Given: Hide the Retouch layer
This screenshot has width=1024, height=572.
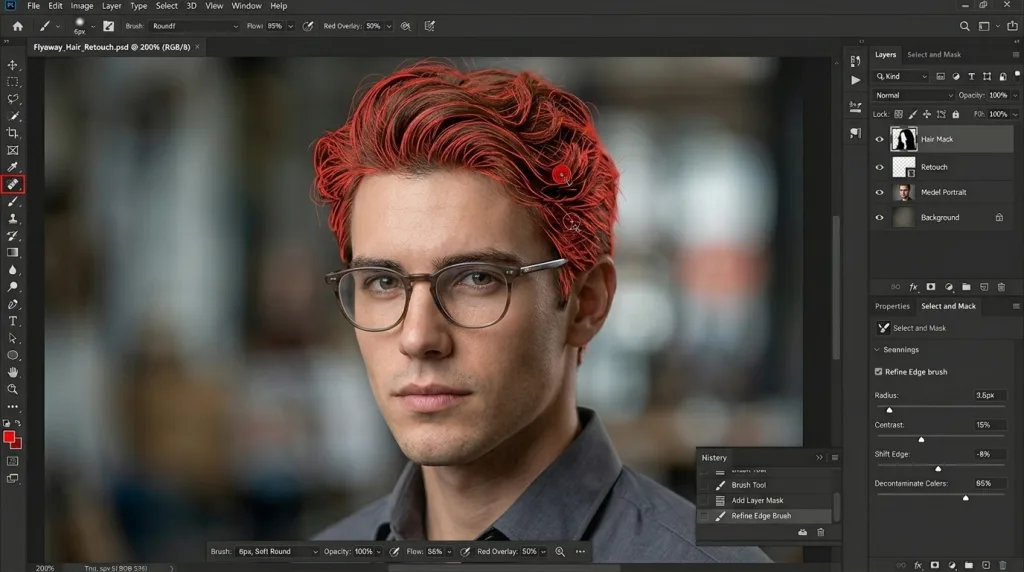Looking at the screenshot, I should pos(879,167).
